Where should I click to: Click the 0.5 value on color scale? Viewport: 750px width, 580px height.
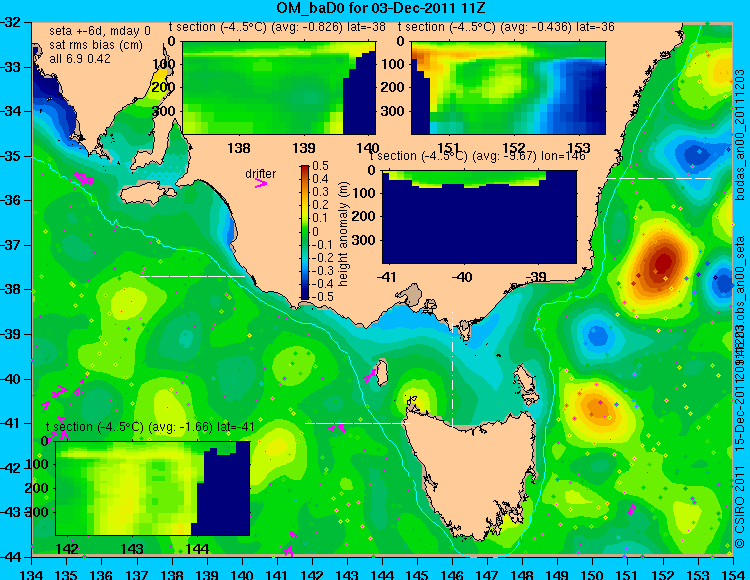pos(320,166)
